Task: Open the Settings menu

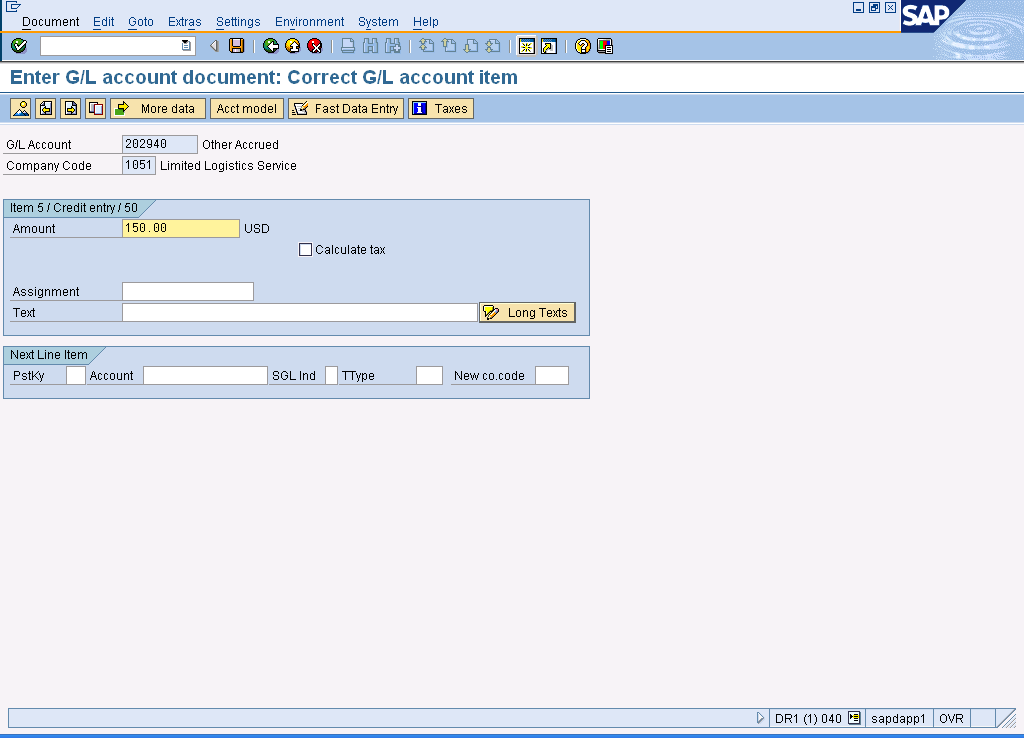Action: [x=238, y=22]
